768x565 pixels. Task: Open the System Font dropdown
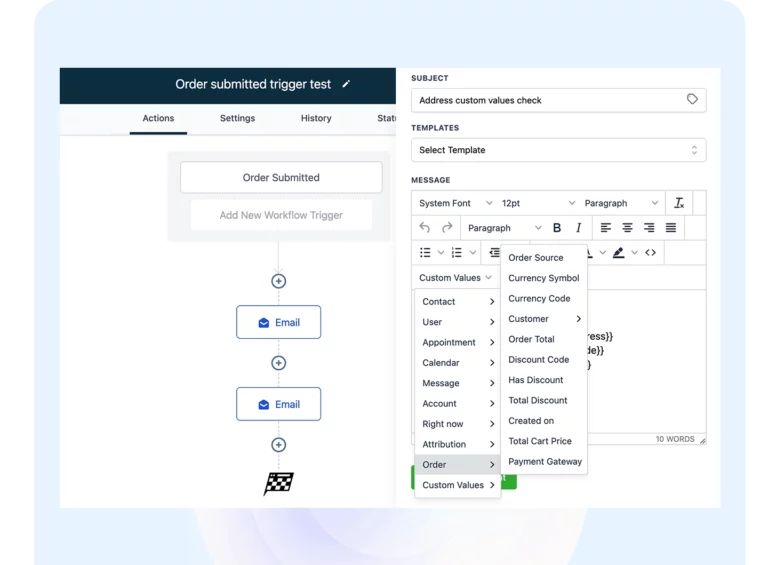click(x=456, y=203)
